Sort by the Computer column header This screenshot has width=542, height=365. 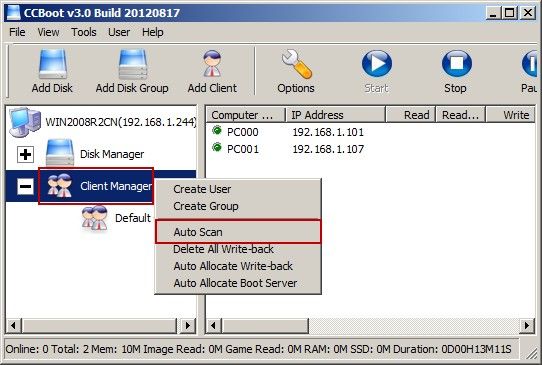point(246,115)
